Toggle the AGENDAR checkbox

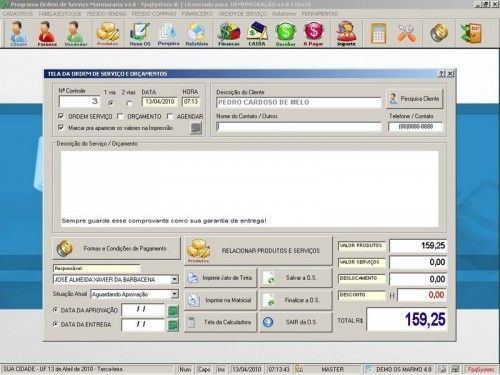click(170, 116)
